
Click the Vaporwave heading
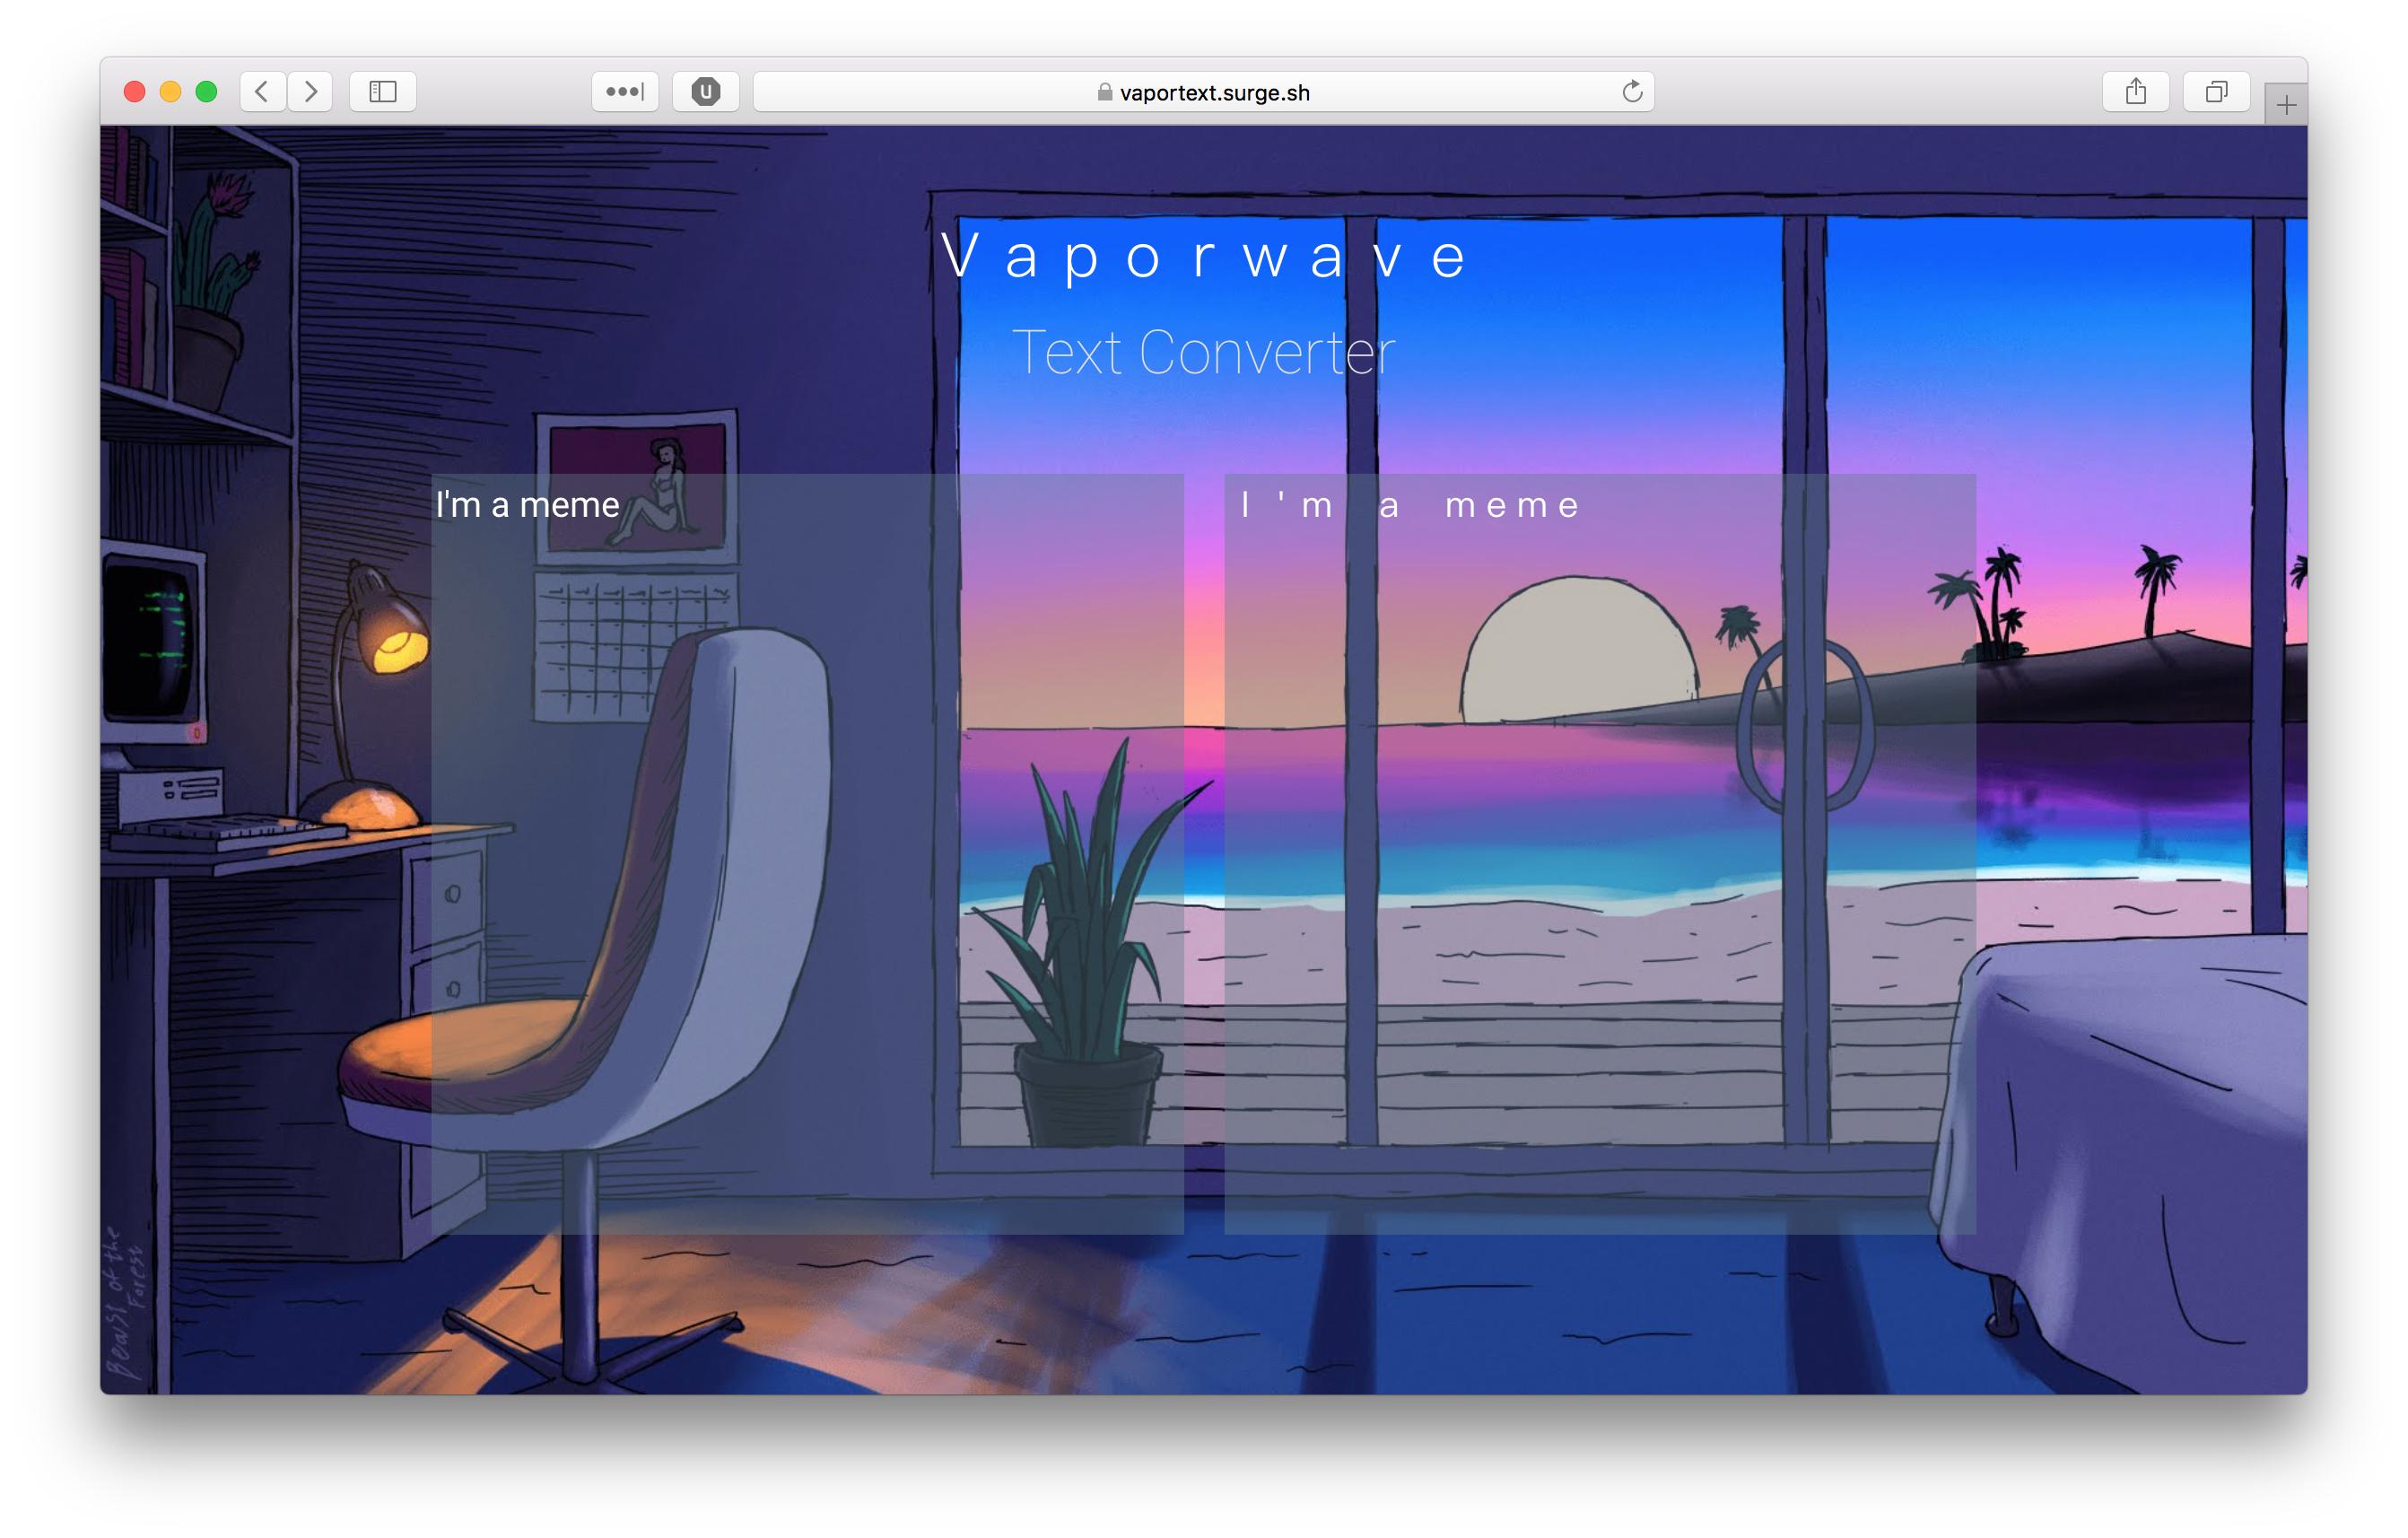click(1205, 256)
